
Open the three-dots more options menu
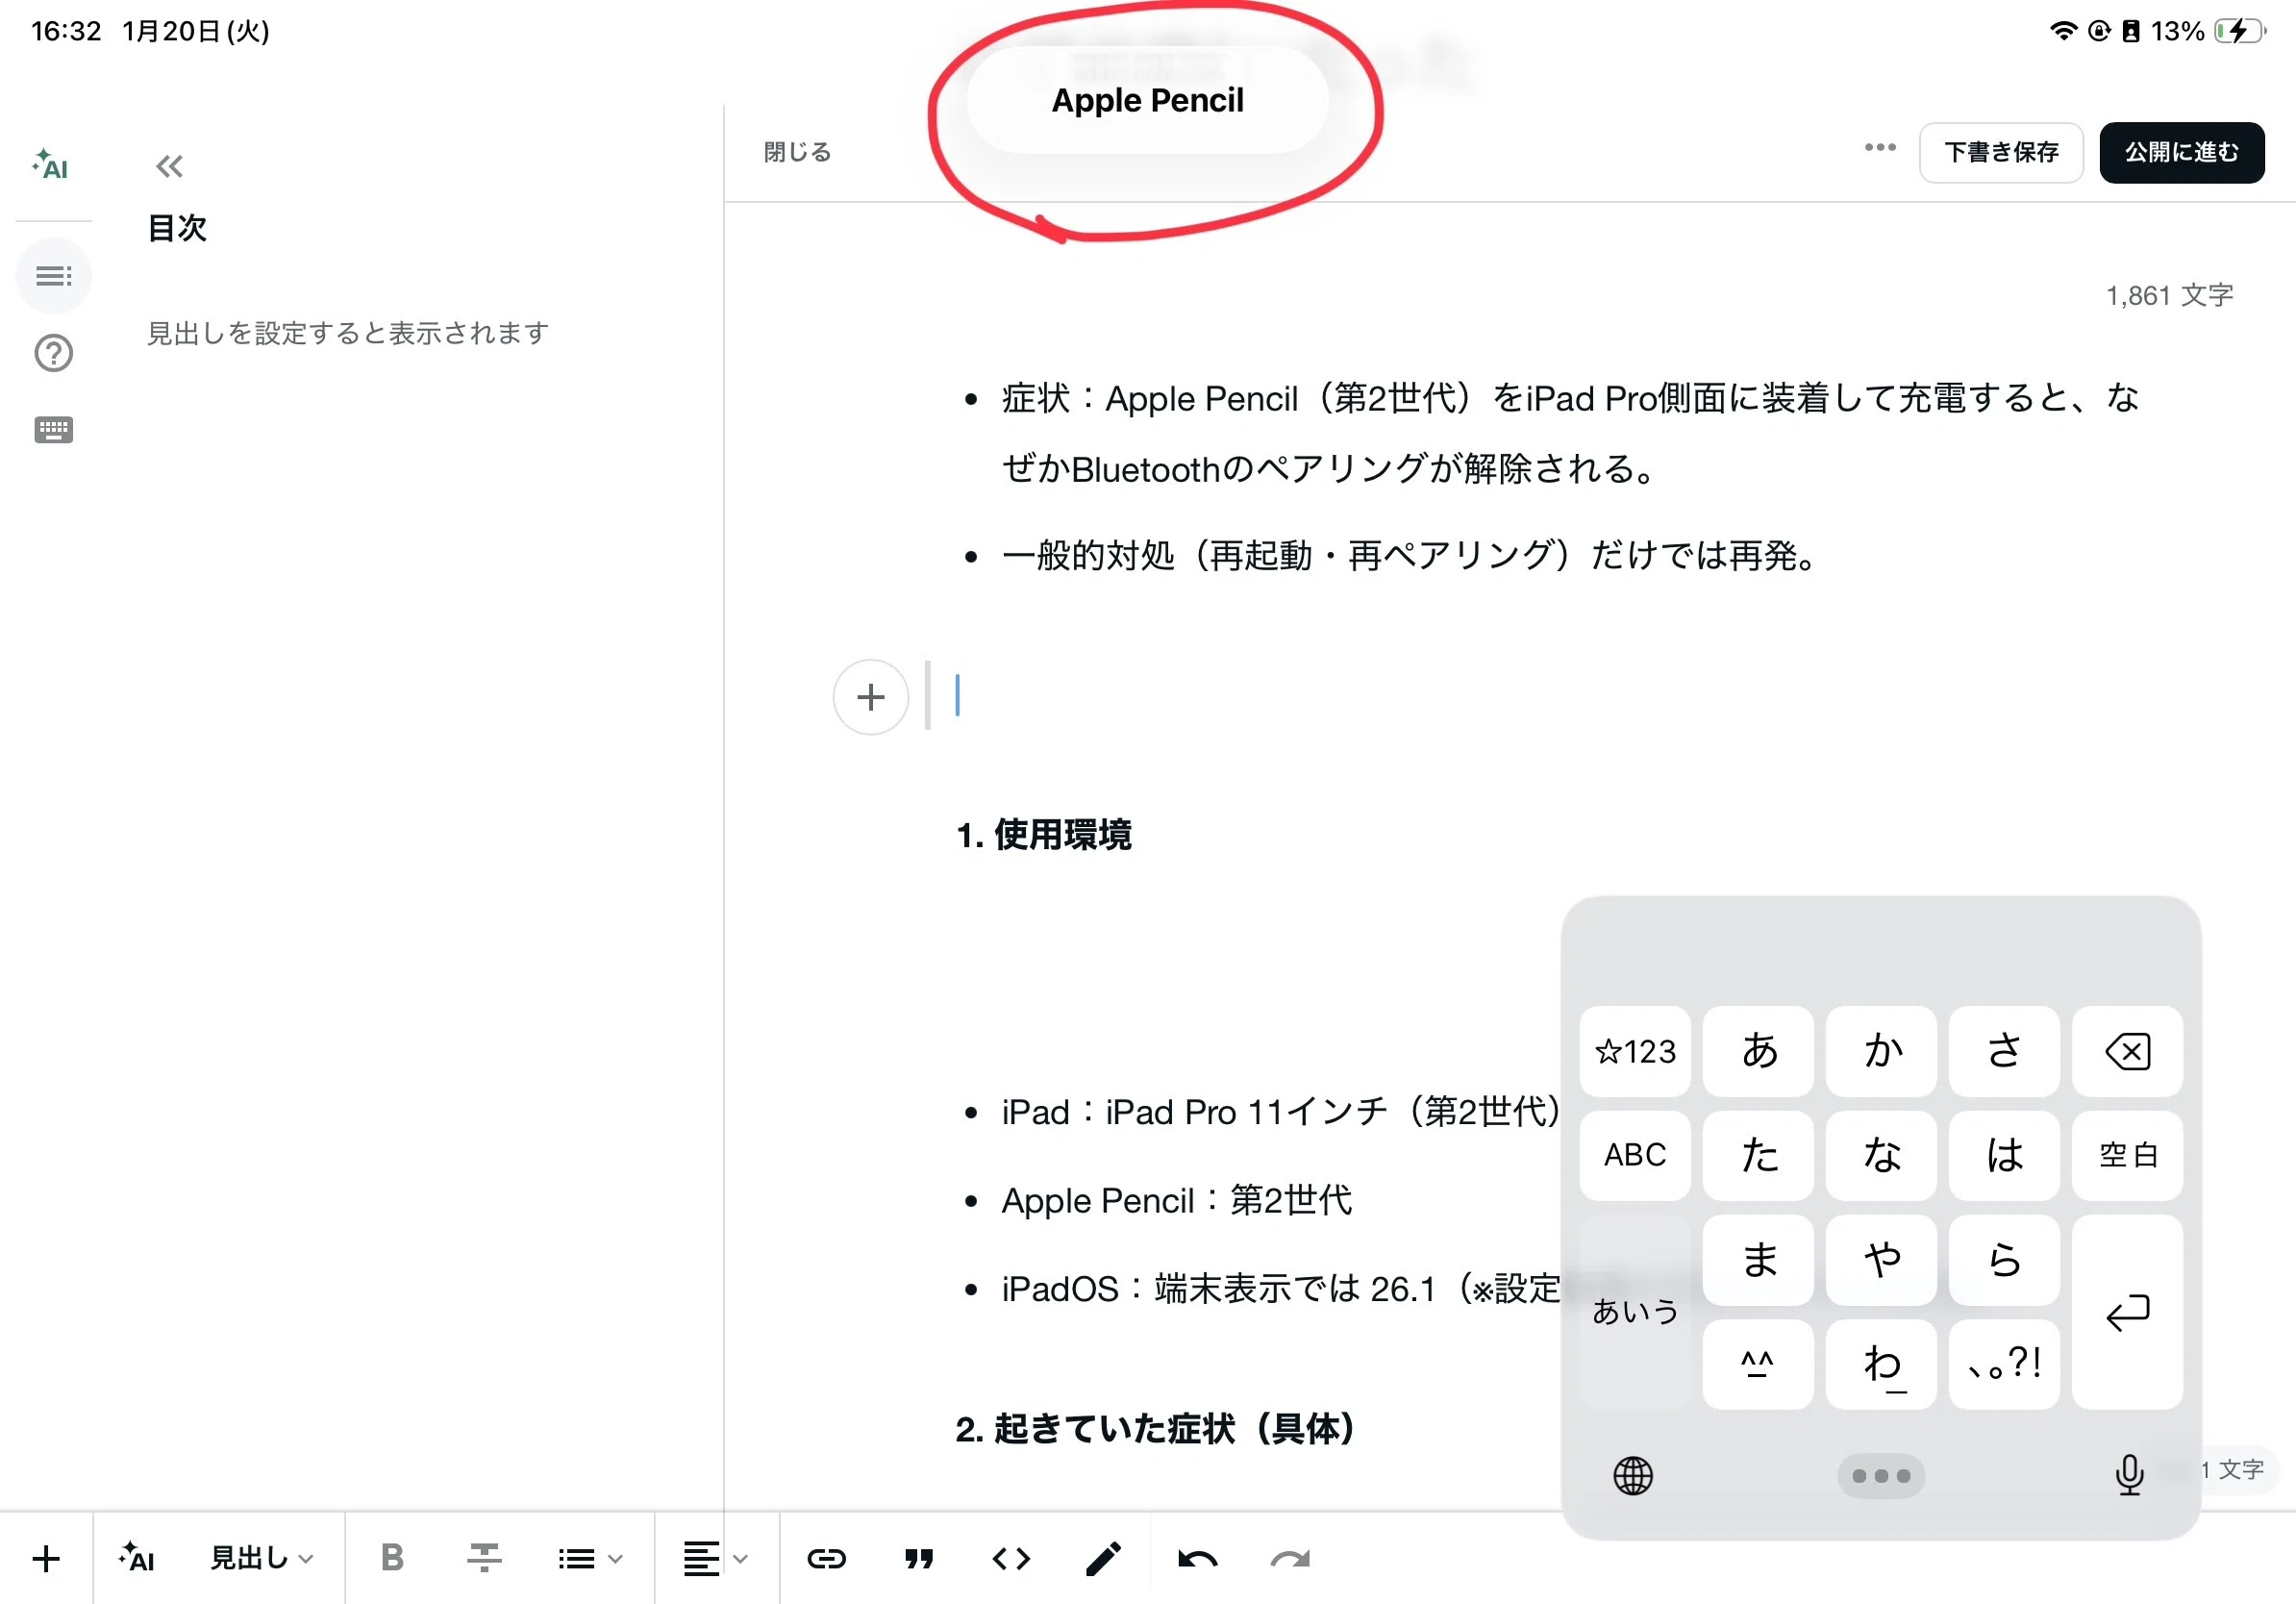point(1880,148)
